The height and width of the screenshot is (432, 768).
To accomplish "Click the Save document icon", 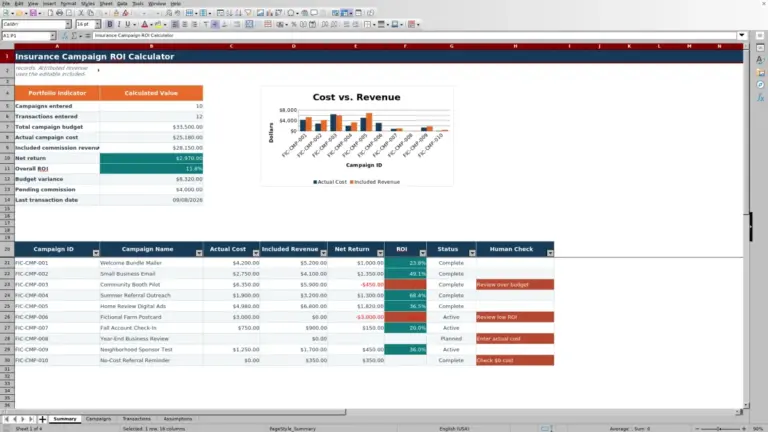I will coord(33,13).
